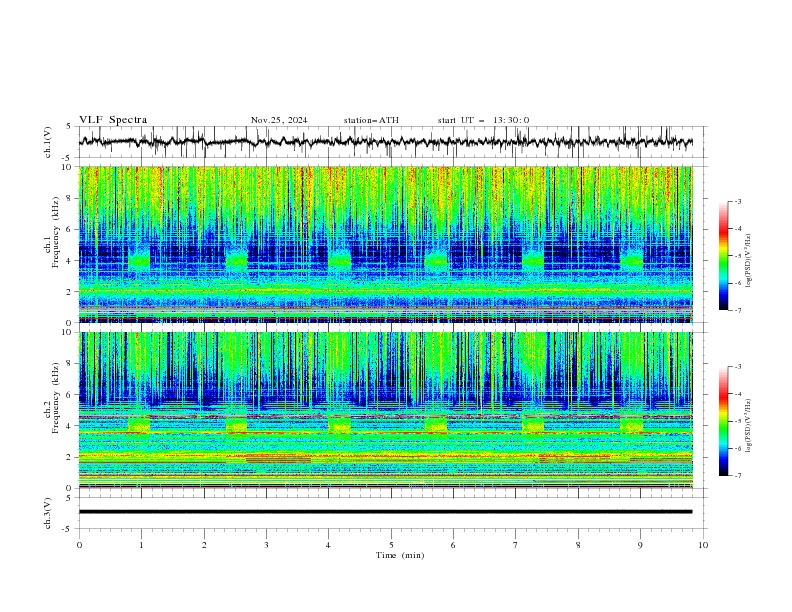Click the date 'Nov.25, 2024'
The image size is (792, 612).
pyautogui.click(x=279, y=120)
